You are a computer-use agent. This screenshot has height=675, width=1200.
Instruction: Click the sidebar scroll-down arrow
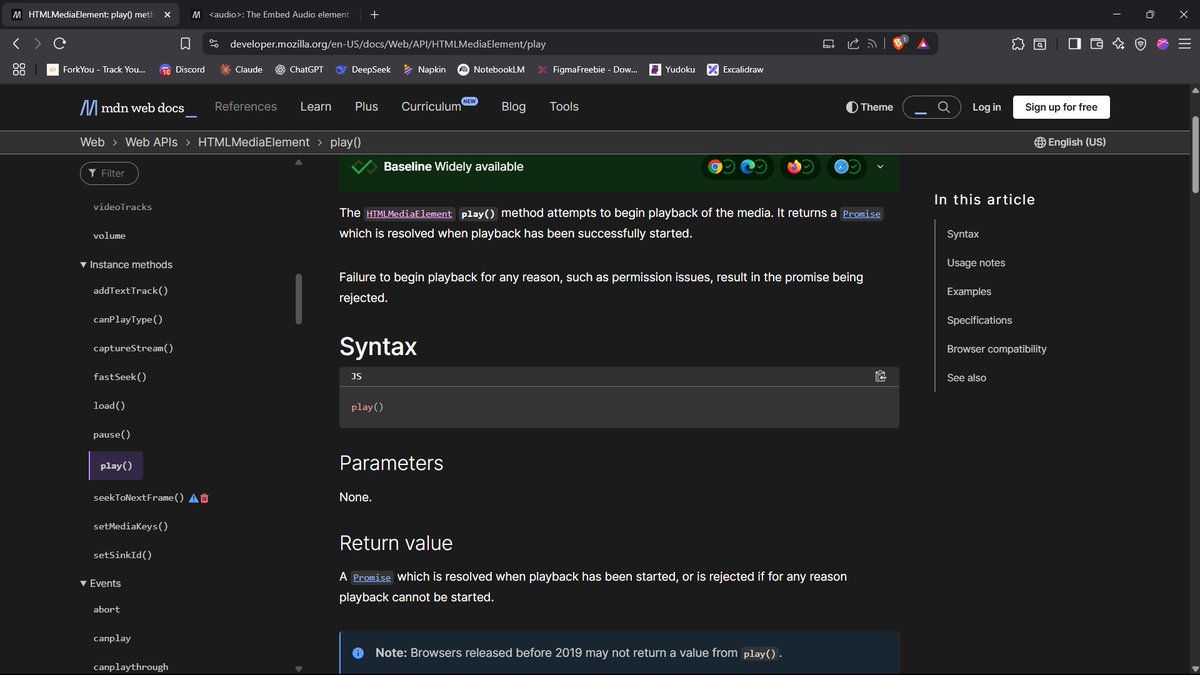[299, 668]
